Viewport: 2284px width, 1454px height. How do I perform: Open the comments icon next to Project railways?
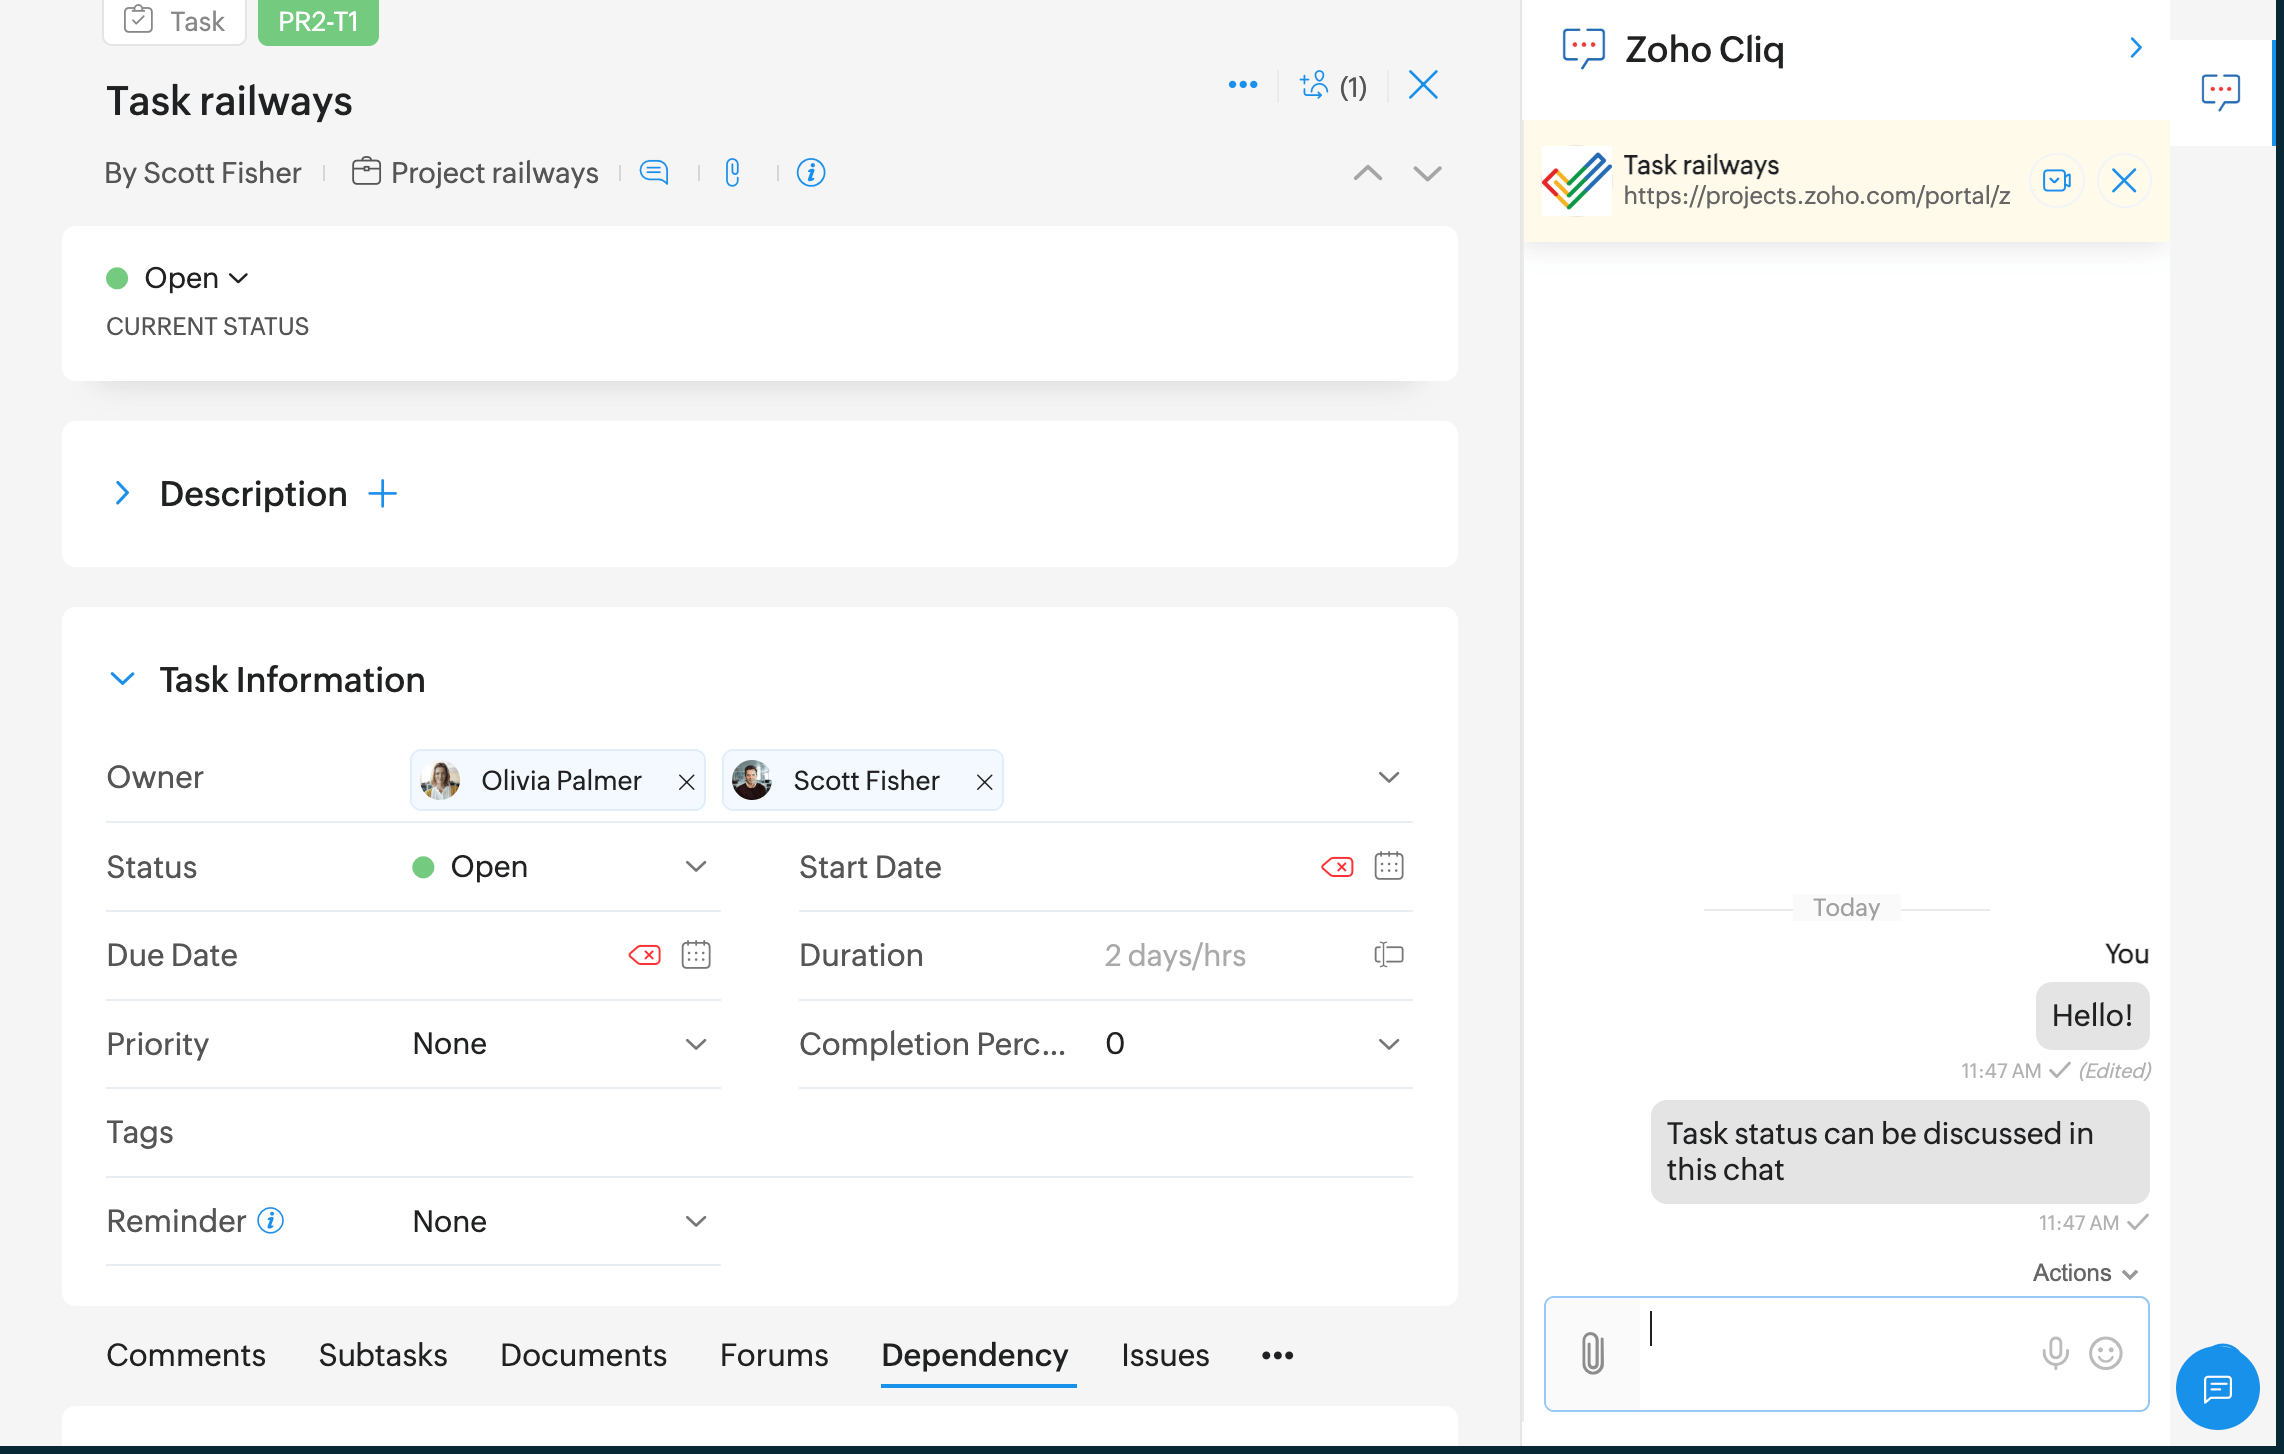[655, 172]
